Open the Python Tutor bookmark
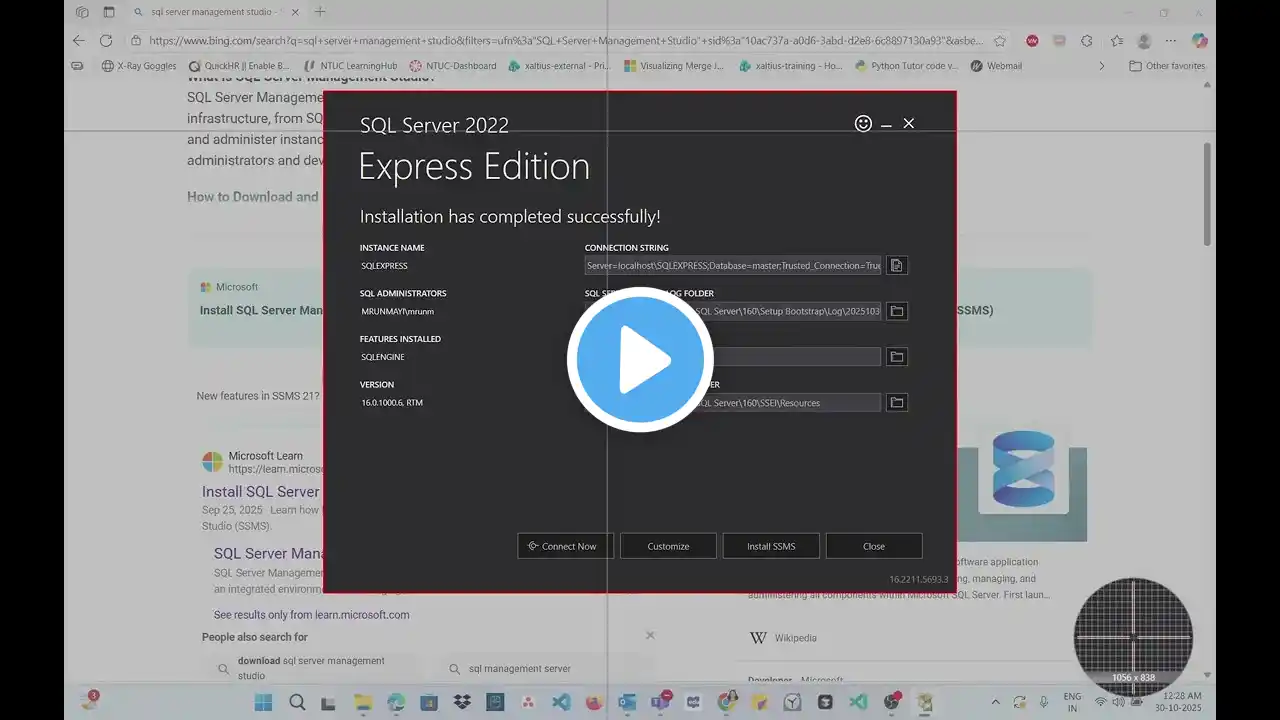 tap(907, 66)
